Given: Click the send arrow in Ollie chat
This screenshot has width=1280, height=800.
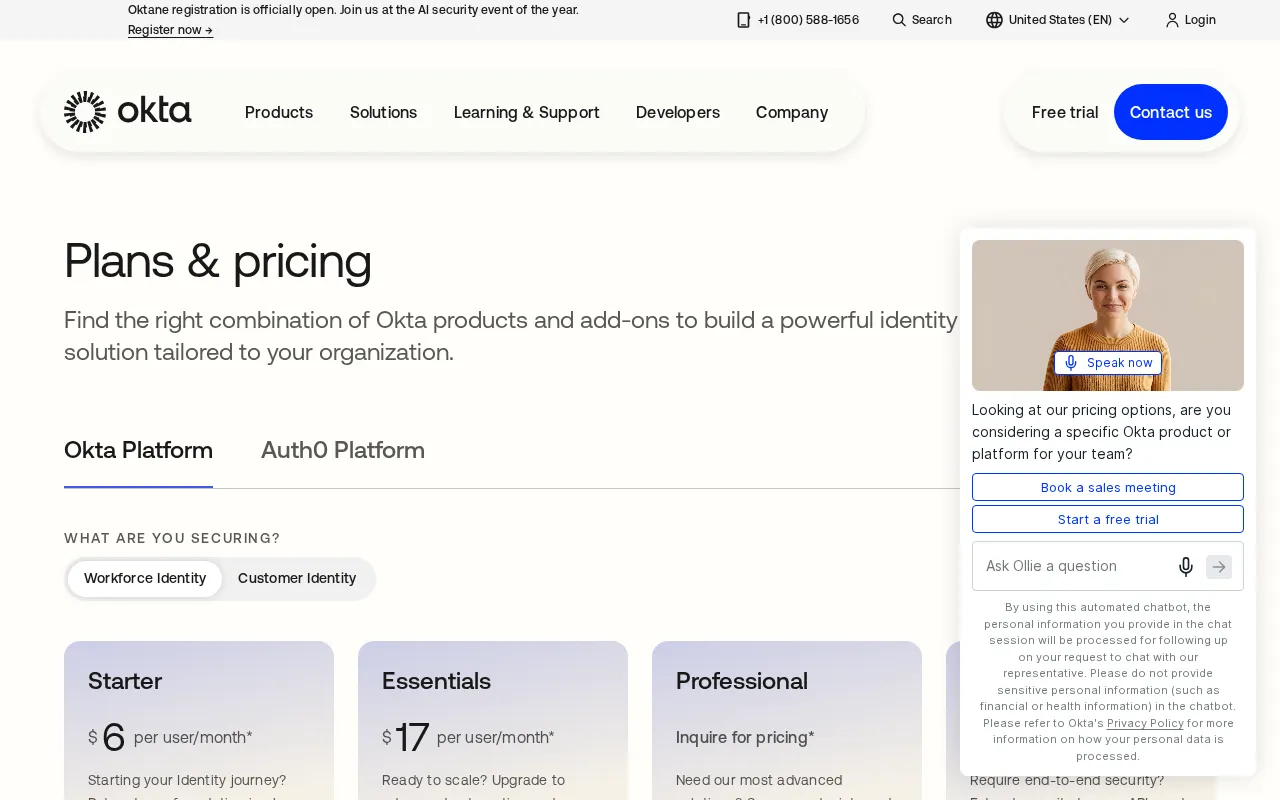Looking at the screenshot, I should pyautogui.click(x=1219, y=567).
